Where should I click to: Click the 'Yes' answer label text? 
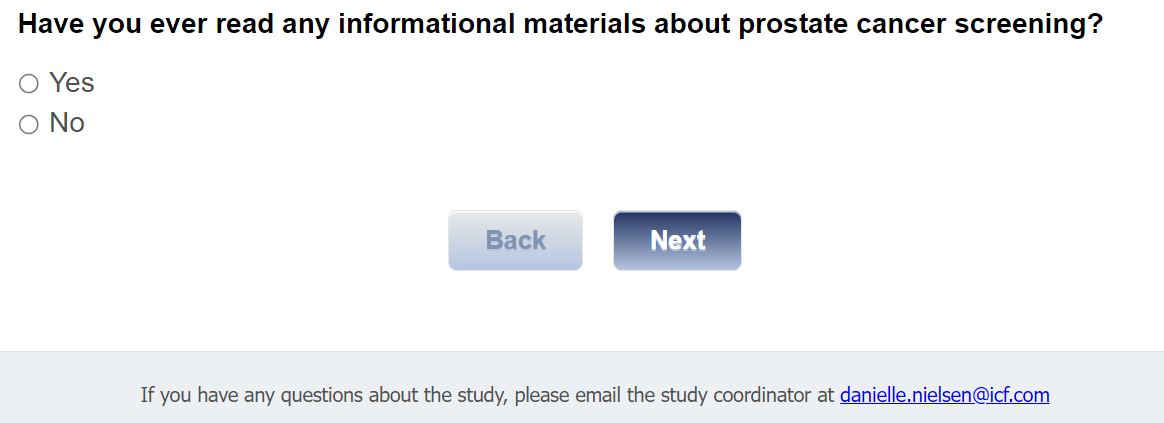pos(72,83)
